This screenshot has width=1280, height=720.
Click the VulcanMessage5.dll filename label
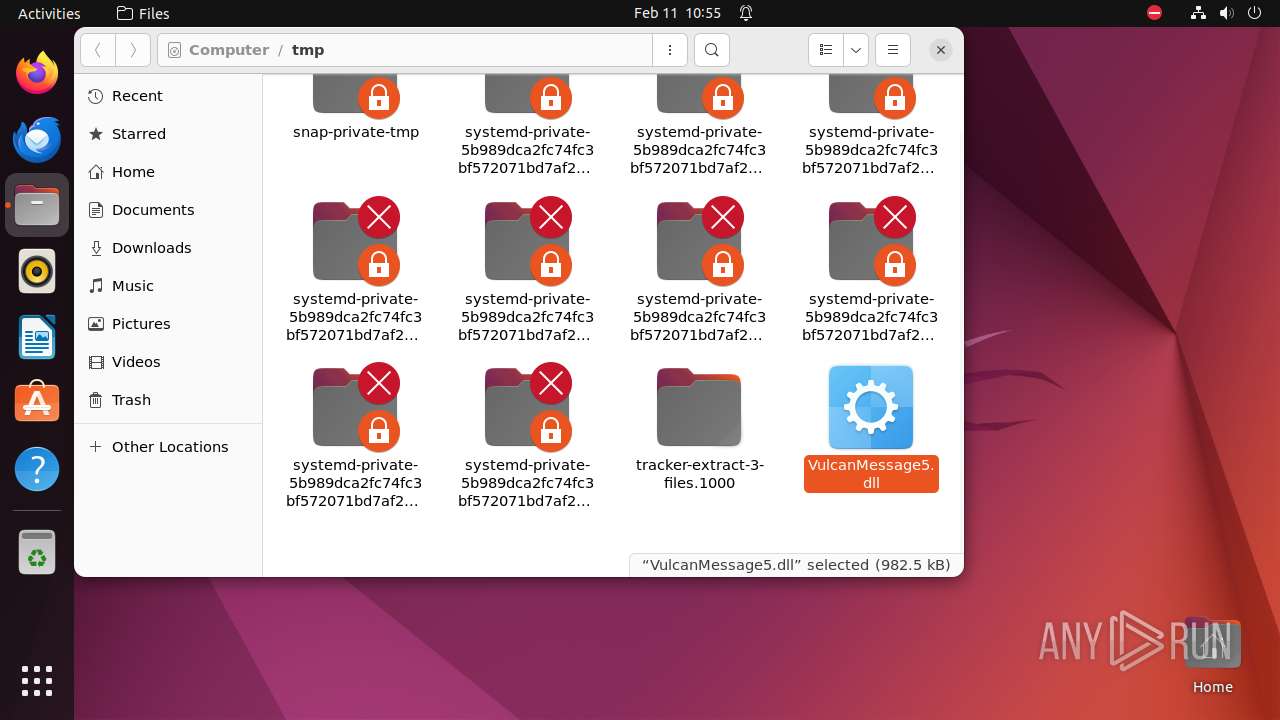[871, 474]
